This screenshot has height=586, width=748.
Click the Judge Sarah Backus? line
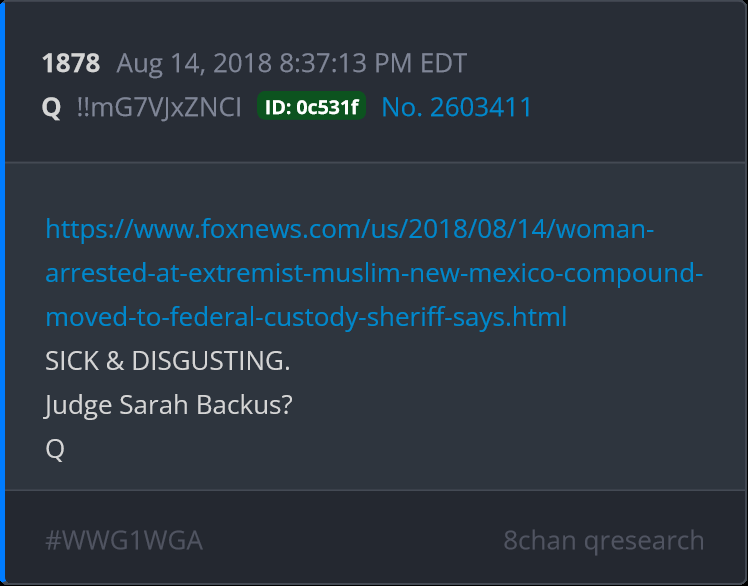pos(168,405)
